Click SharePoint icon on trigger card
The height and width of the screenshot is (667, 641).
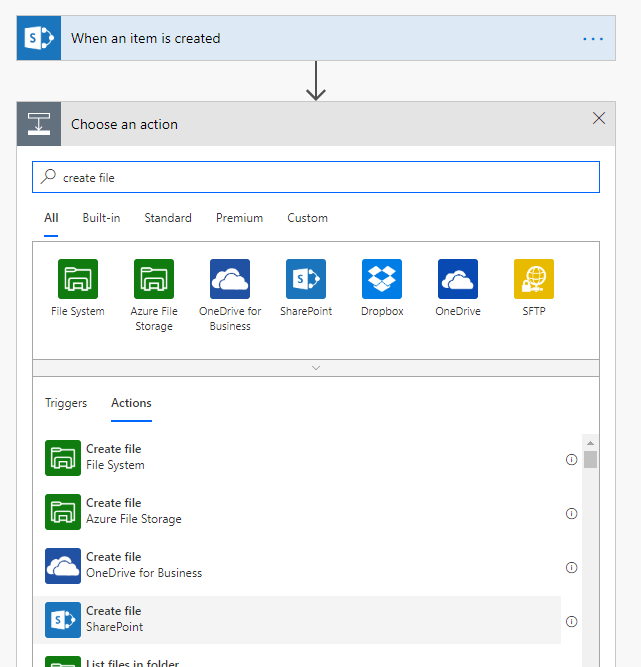click(39, 38)
